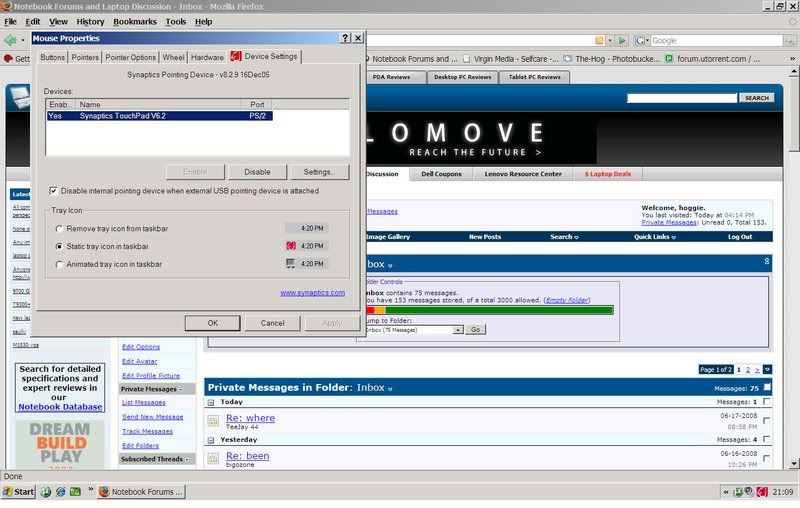This screenshot has width=800, height=508.
Task: Click the Empty Folder link
Action: [566, 300]
